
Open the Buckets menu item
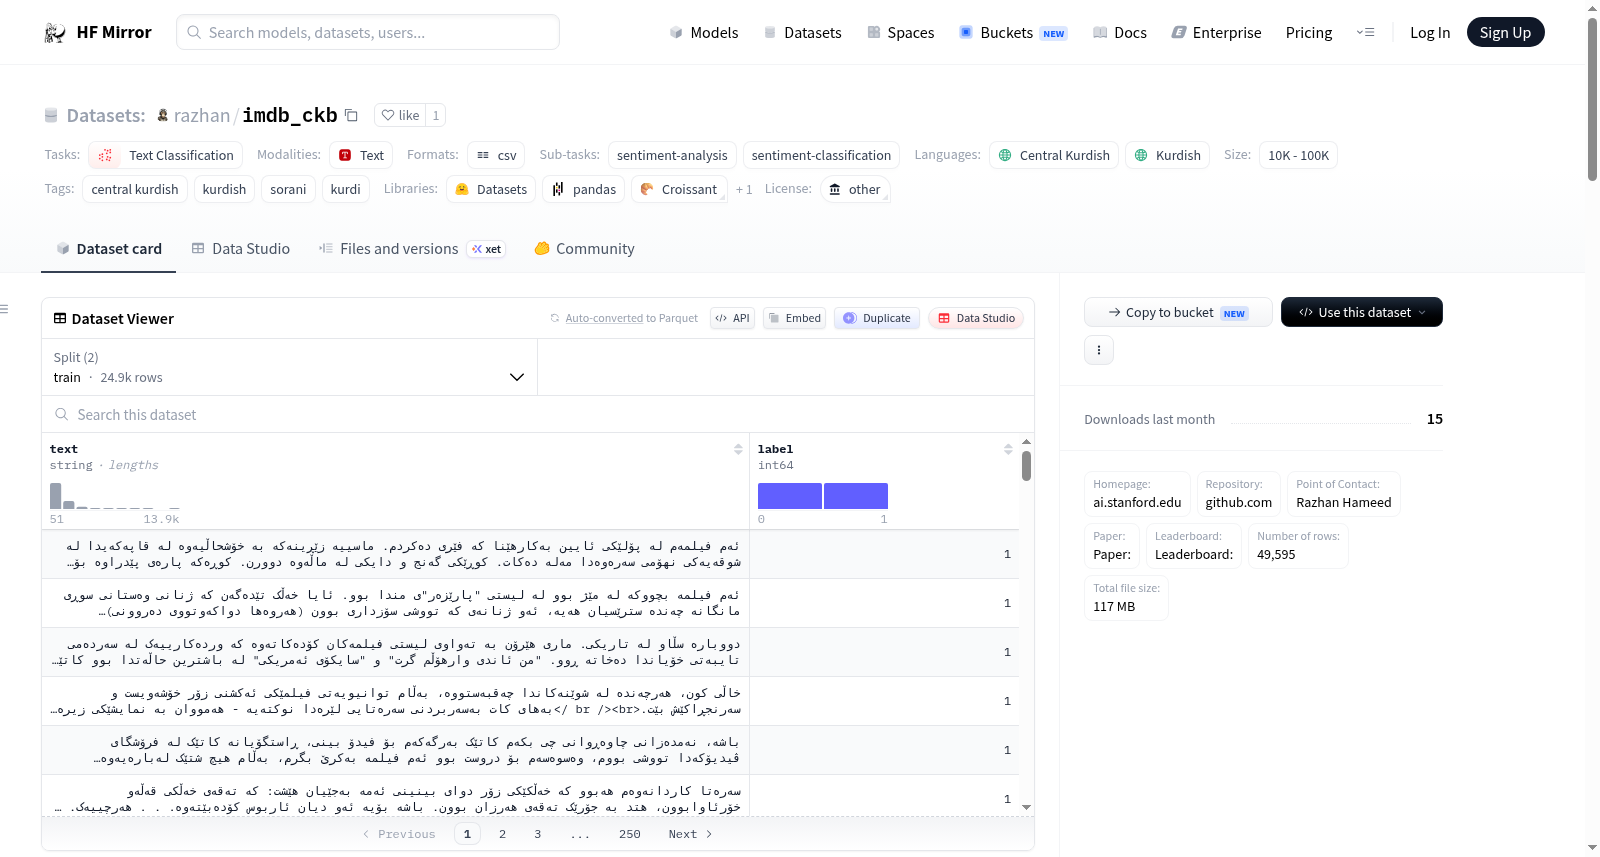(1013, 33)
